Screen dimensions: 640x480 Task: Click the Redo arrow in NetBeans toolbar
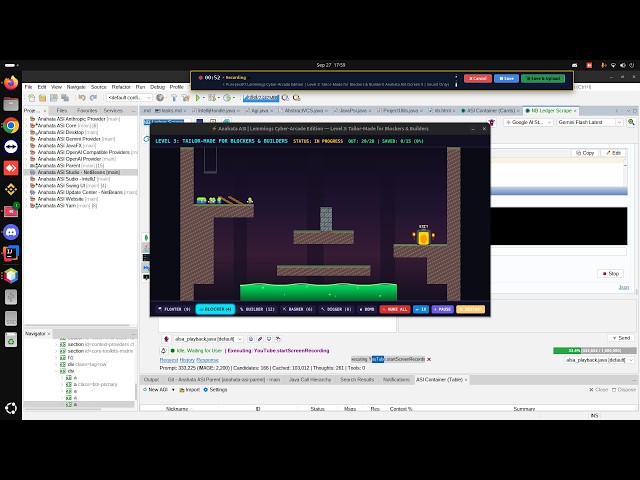click(x=93, y=98)
